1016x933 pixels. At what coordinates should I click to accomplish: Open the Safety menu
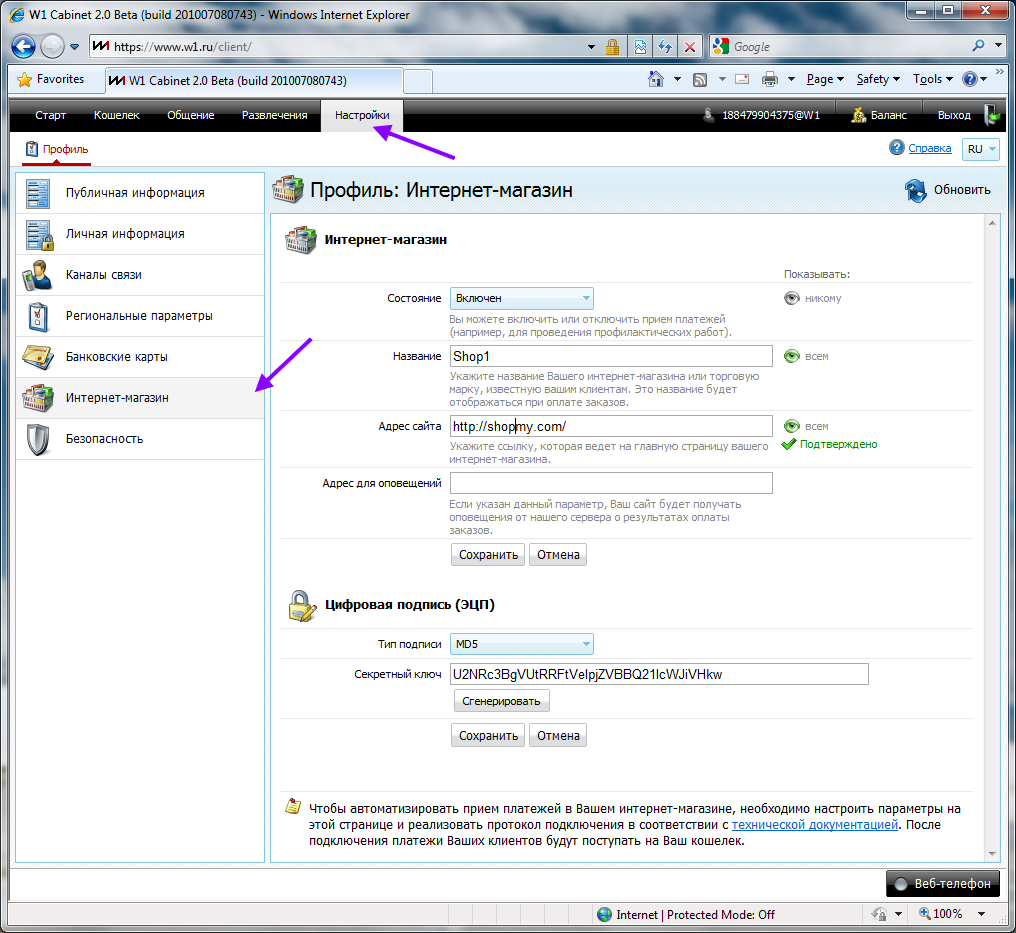pos(878,79)
